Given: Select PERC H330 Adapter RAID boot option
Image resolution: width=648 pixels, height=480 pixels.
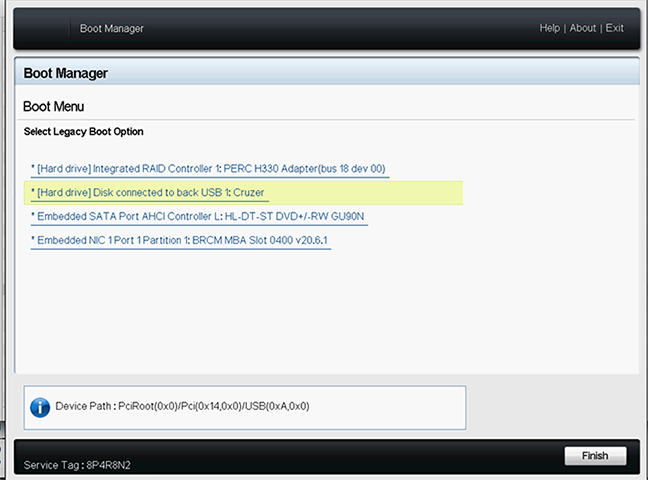Looking at the screenshot, I should 210,169.
